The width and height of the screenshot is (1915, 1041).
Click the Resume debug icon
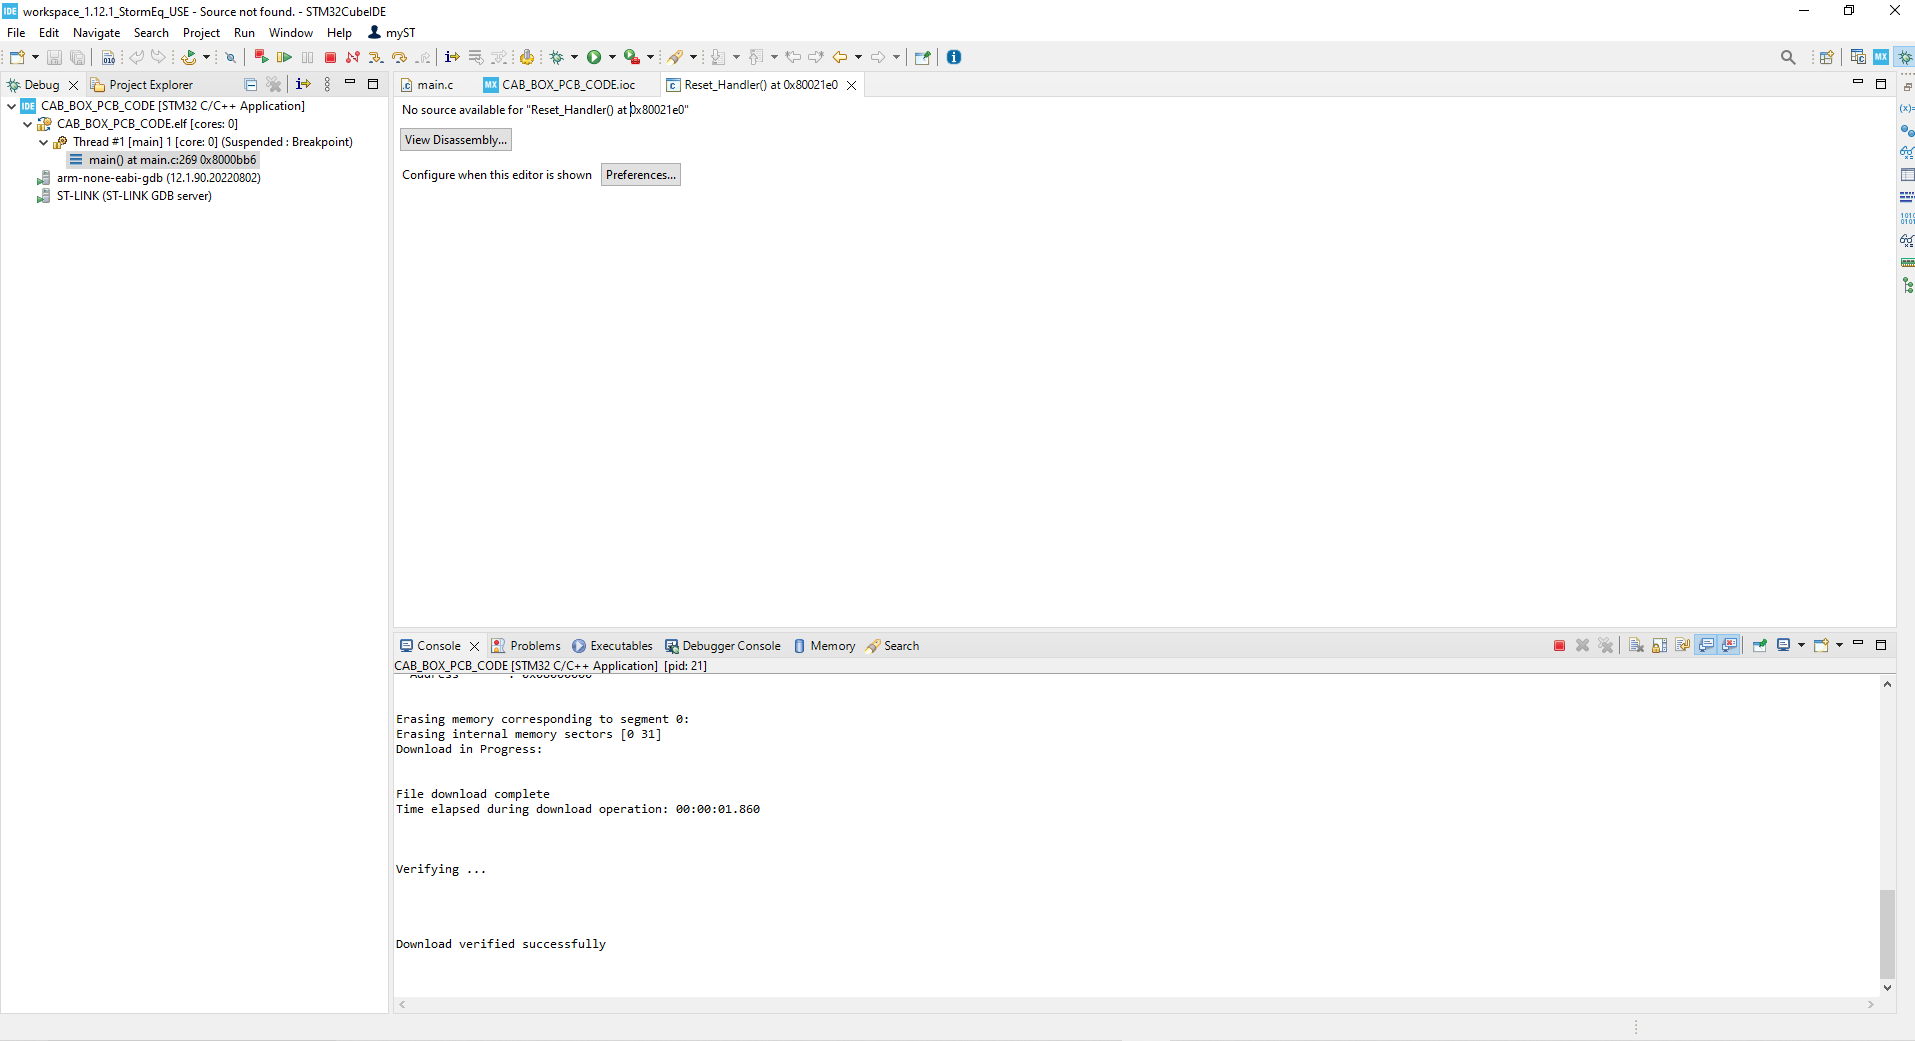click(284, 57)
